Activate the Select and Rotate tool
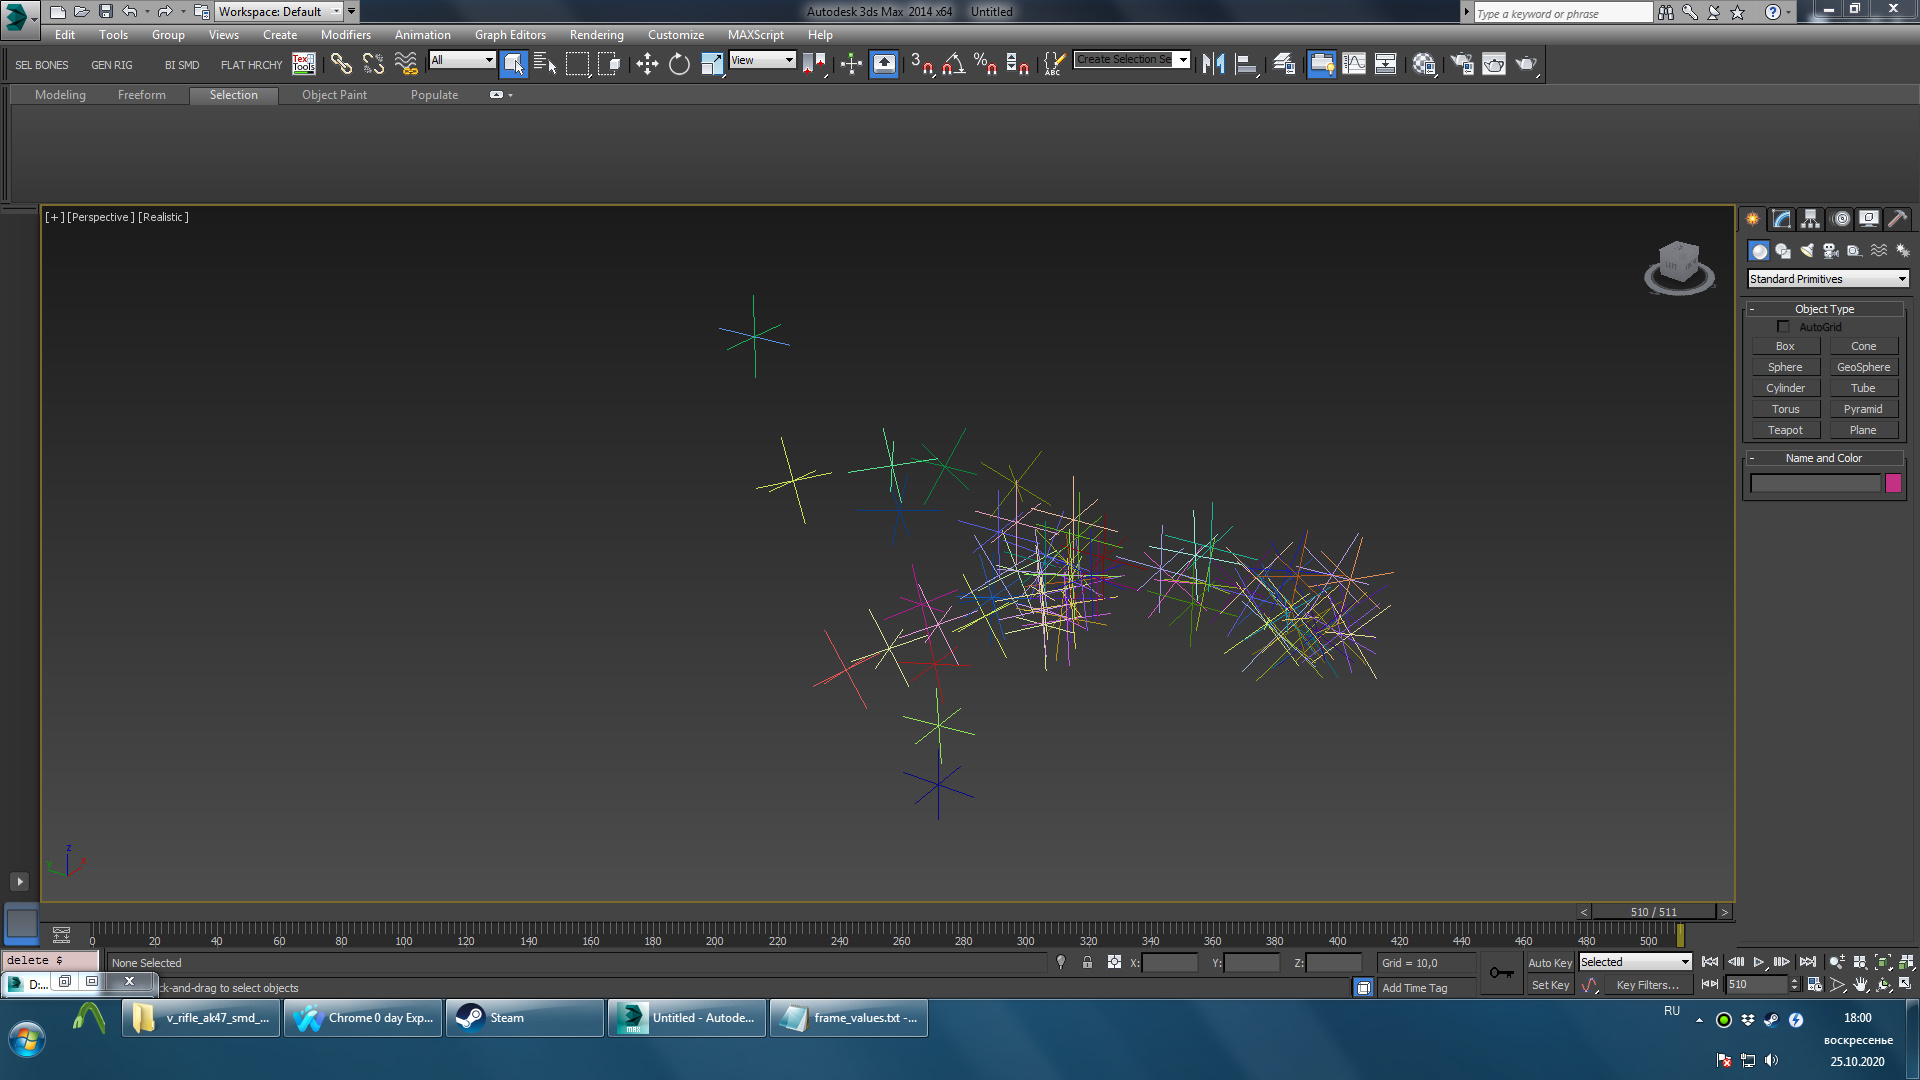The height and width of the screenshot is (1080, 1920). (679, 65)
